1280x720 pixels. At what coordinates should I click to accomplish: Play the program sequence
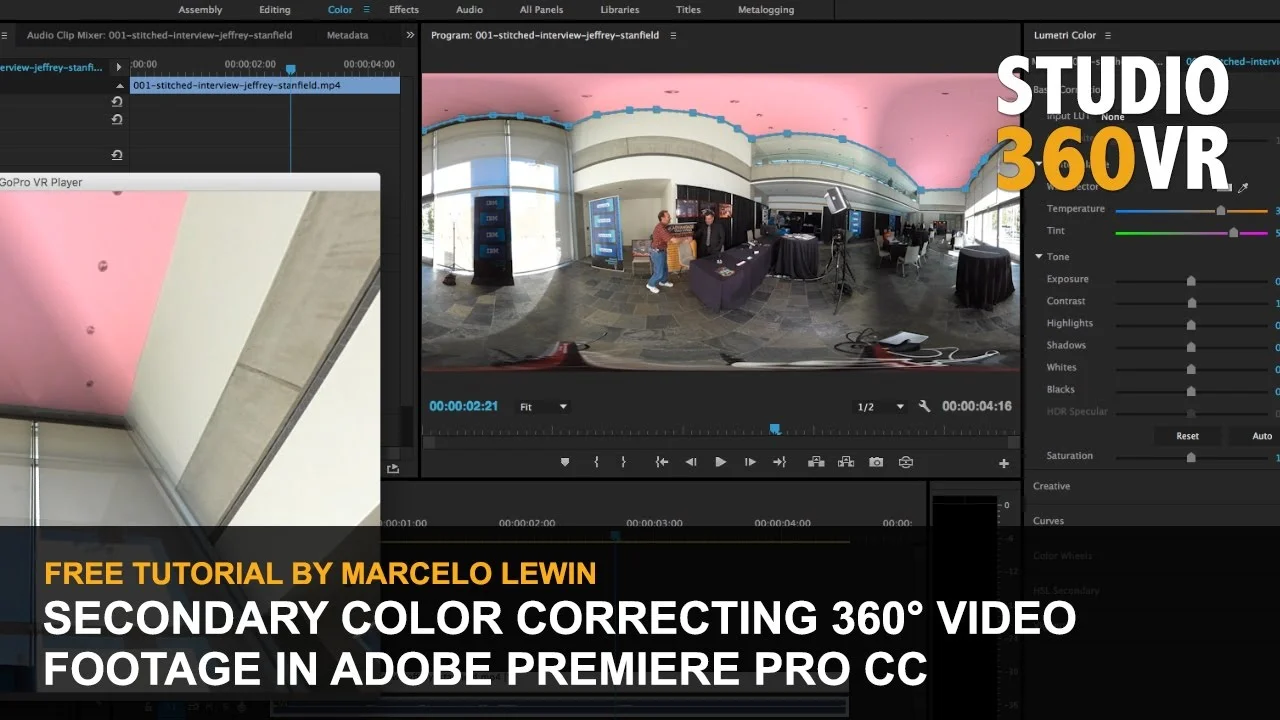click(720, 462)
